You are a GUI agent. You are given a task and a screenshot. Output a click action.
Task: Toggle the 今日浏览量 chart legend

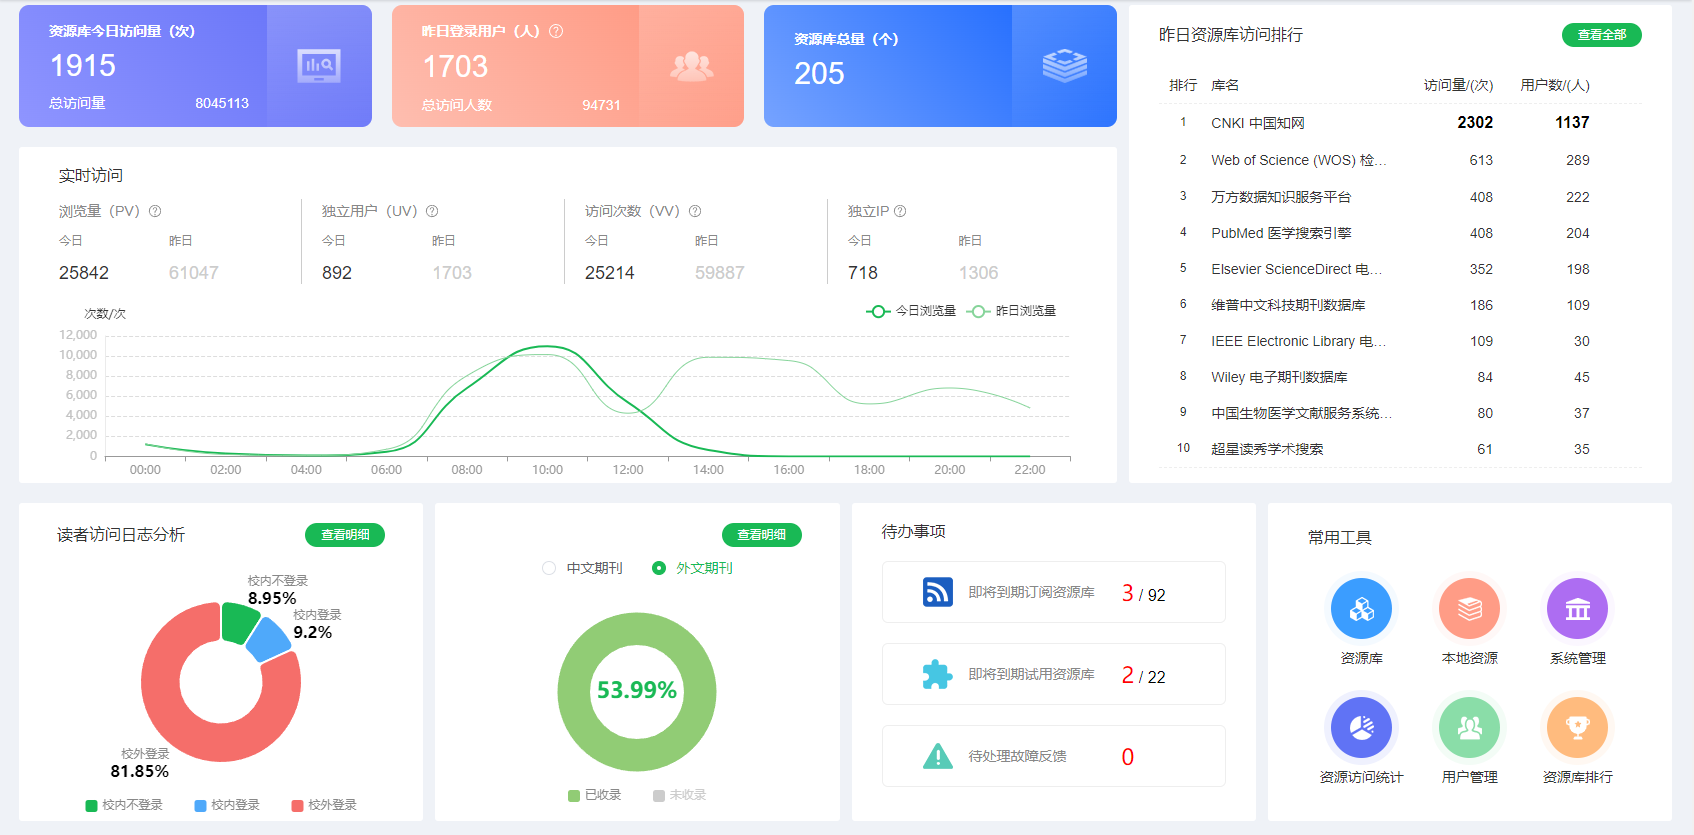point(911,311)
